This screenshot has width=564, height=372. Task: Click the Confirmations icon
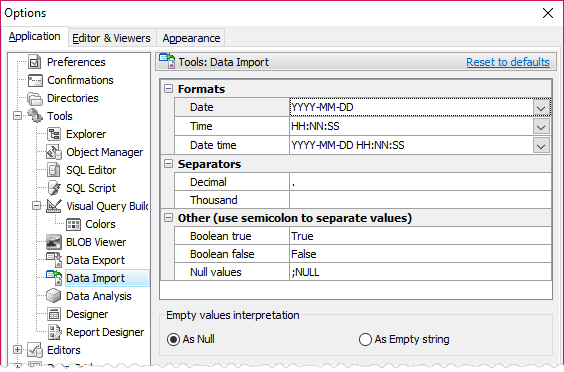[x=35, y=80]
